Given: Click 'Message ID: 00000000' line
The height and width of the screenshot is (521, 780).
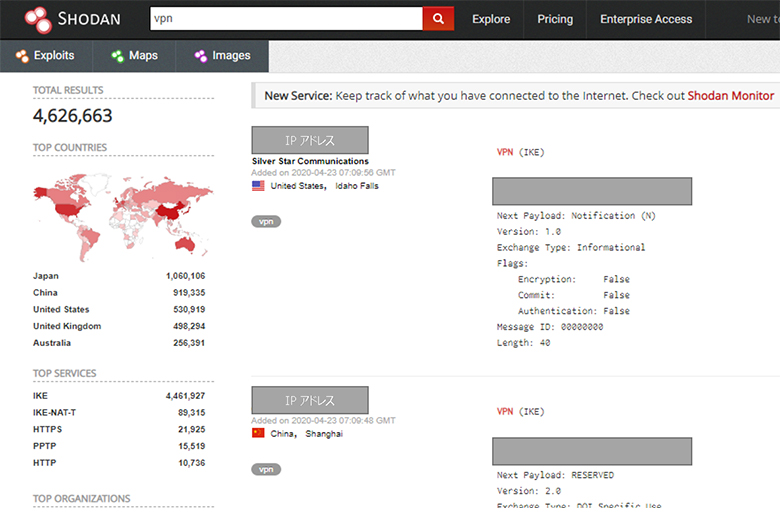Looking at the screenshot, I should point(550,327).
